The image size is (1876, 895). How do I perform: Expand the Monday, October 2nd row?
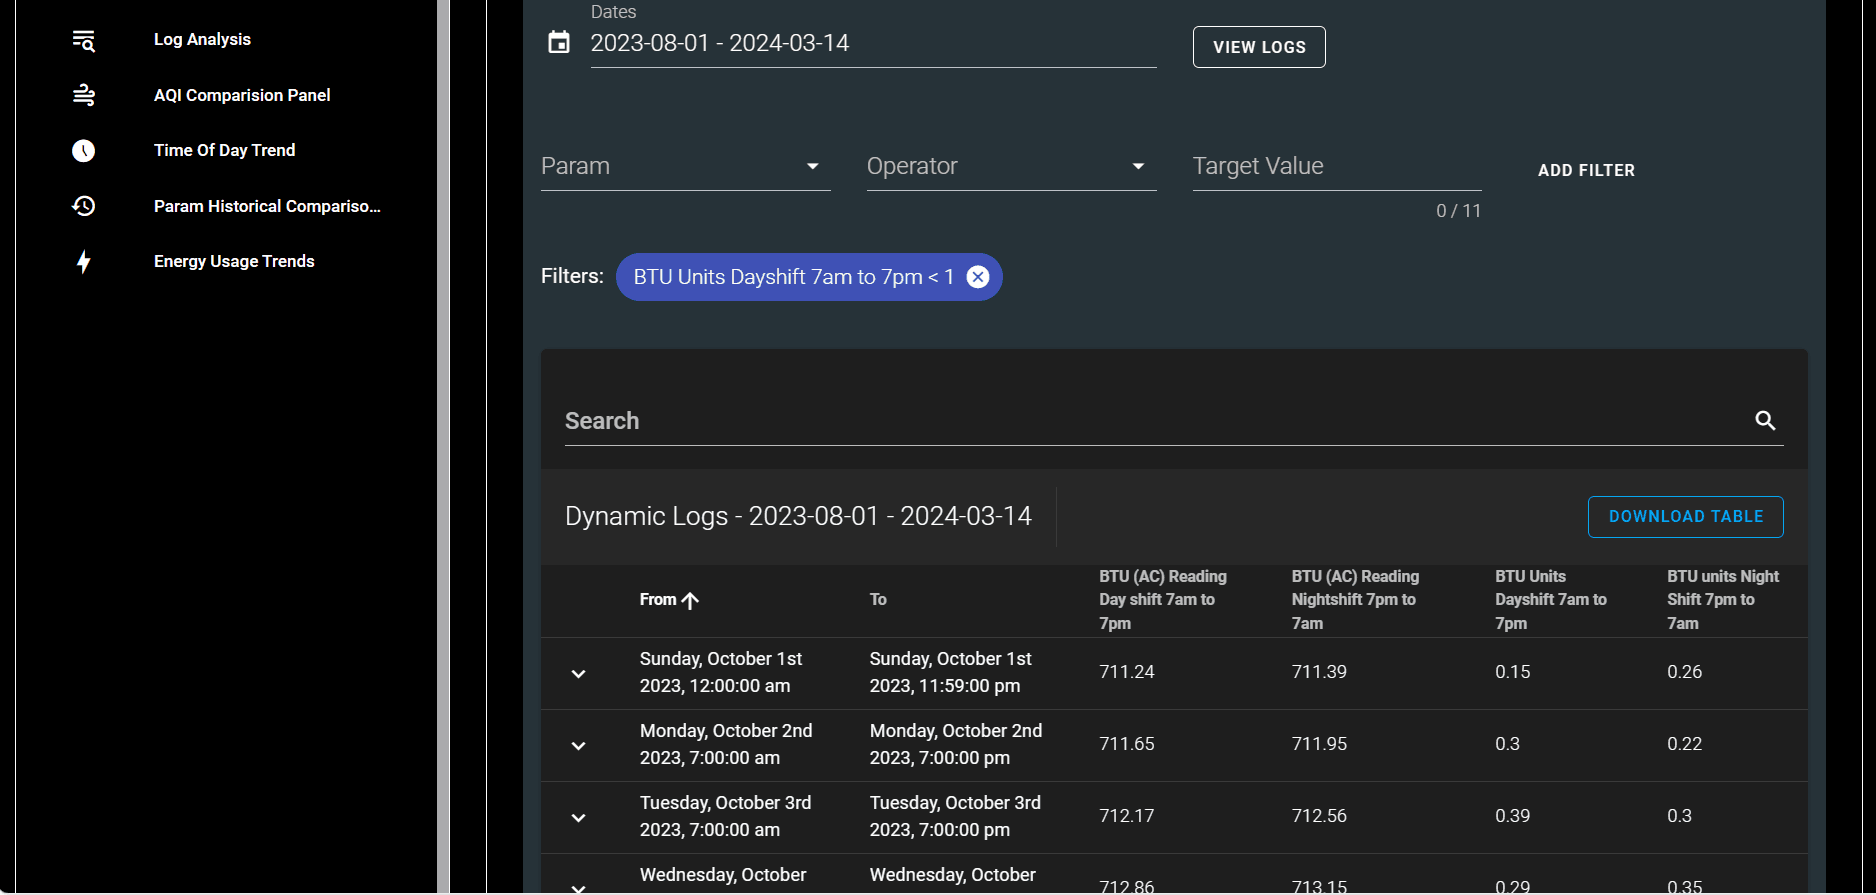point(578,746)
